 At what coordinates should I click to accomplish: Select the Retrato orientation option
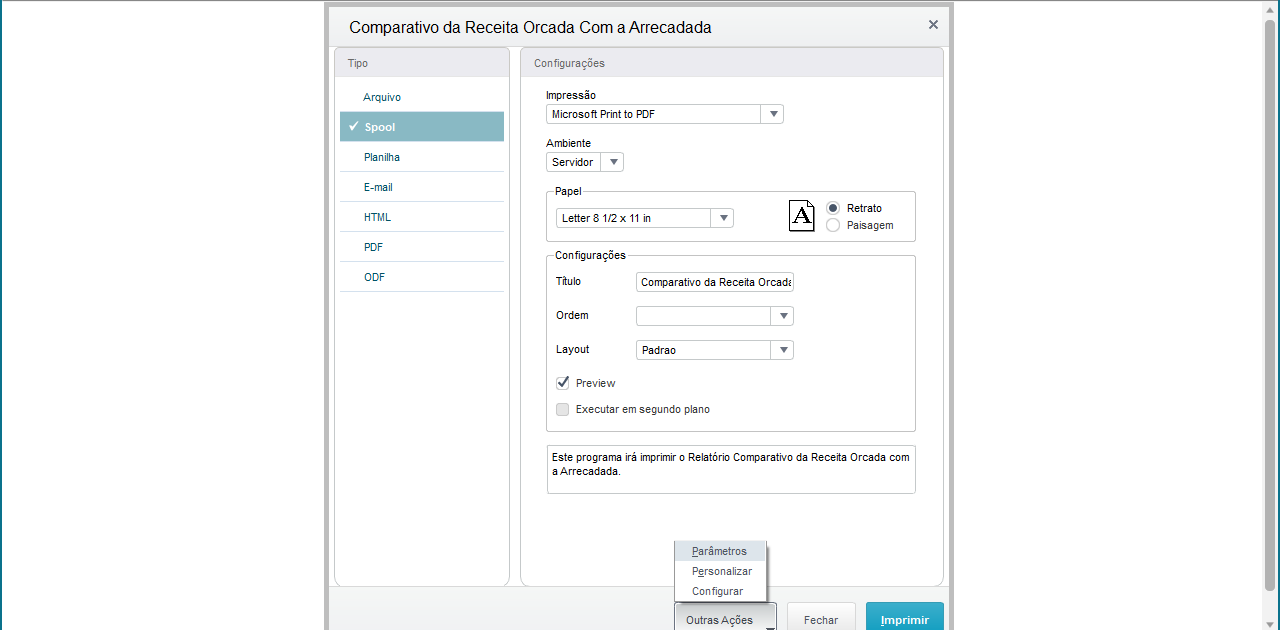pos(833,208)
